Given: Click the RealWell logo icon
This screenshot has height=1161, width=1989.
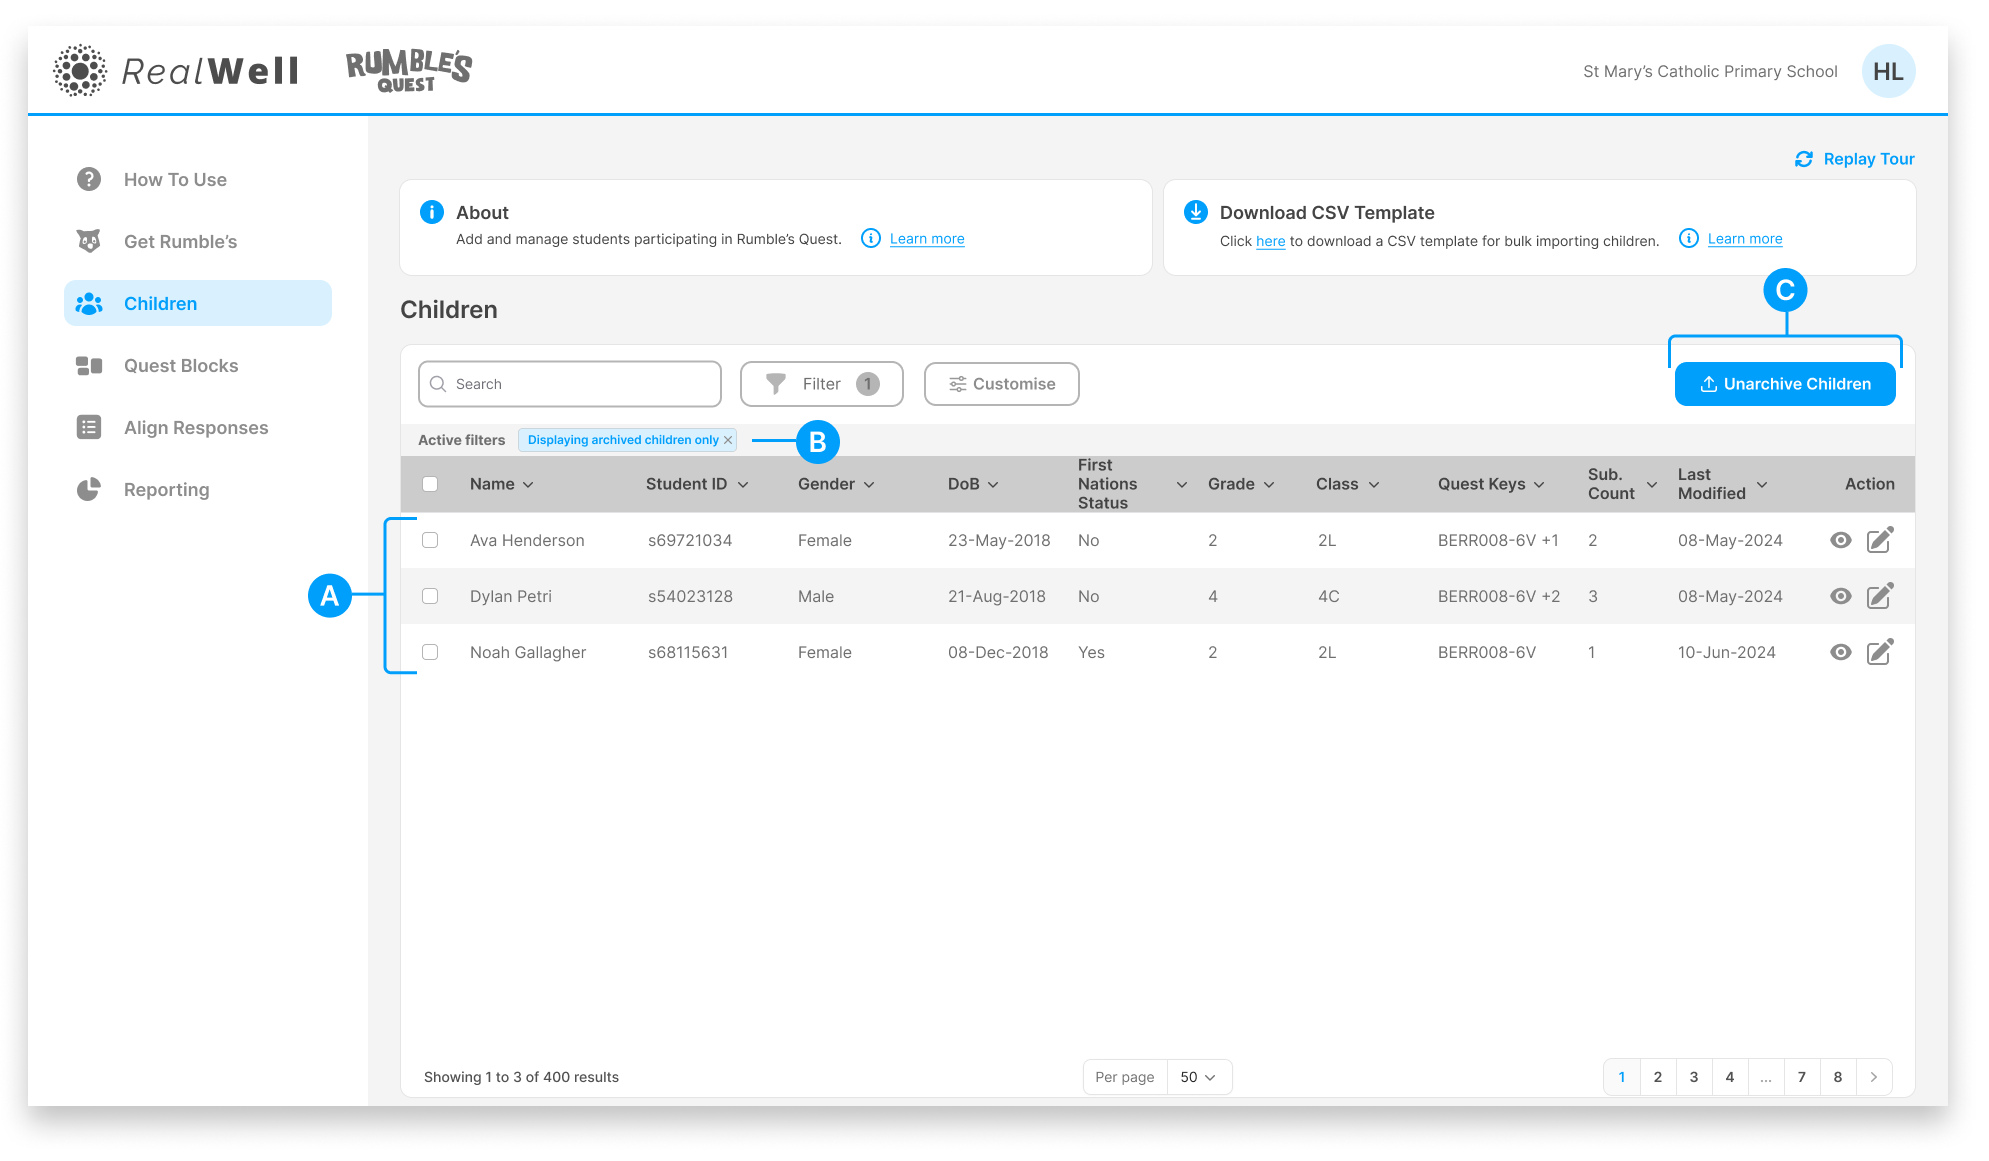Looking at the screenshot, I should coord(79,71).
